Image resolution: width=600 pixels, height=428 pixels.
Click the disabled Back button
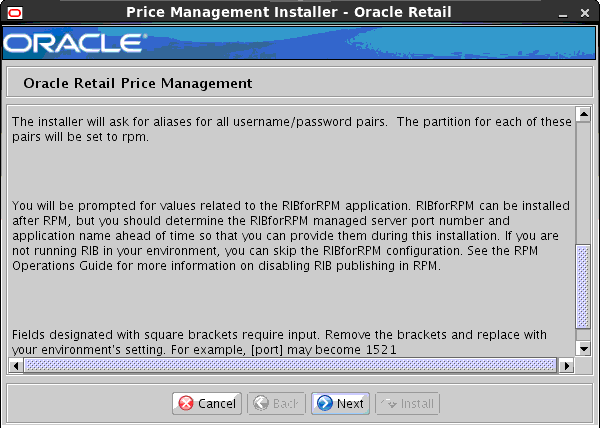pos(276,403)
